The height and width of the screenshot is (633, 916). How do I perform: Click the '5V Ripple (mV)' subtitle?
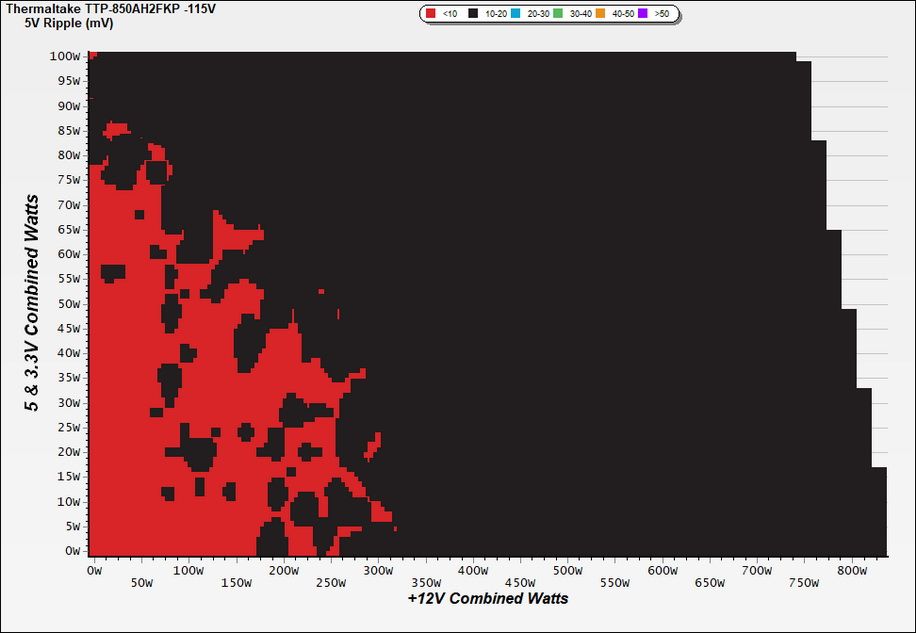pyautogui.click(x=69, y=23)
